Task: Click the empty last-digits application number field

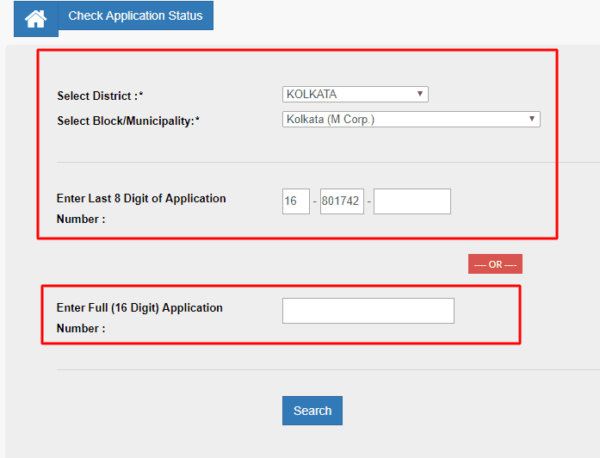Action: [412, 201]
